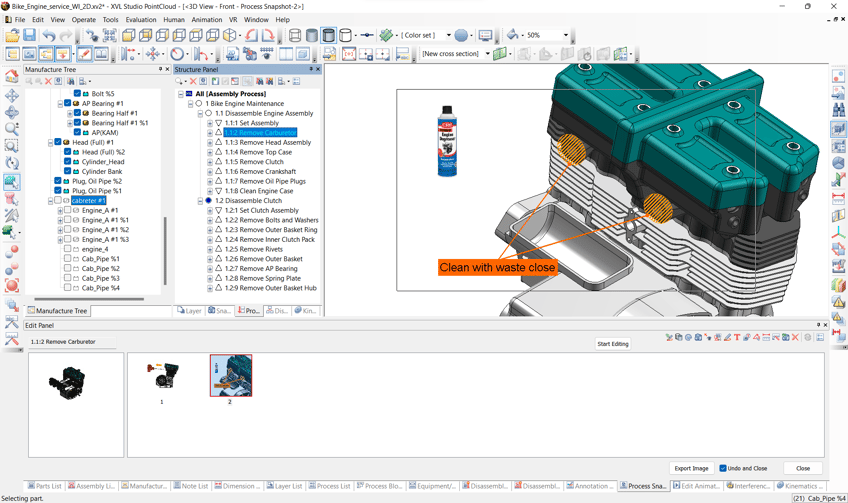The height and width of the screenshot is (503, 848).
Task: Click the red X delete icon in Structure Panel
Action: point(193,82)
